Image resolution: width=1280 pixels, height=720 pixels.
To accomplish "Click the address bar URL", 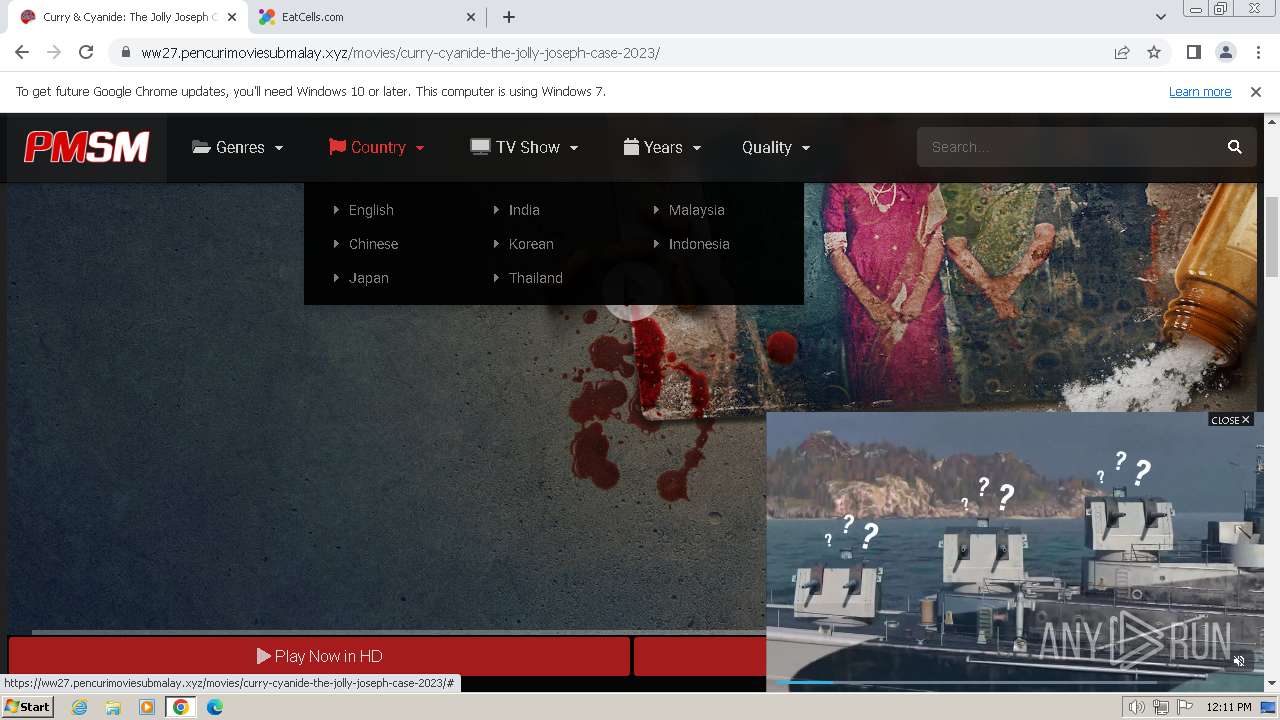I will 400,53.
